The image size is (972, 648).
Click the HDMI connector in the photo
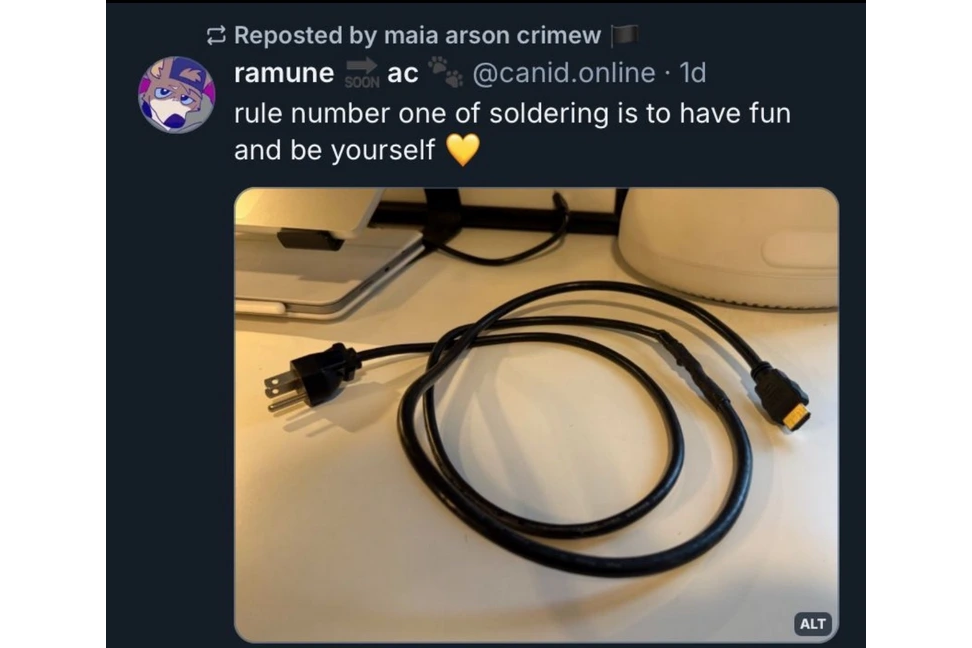click(x=784, y=396)
